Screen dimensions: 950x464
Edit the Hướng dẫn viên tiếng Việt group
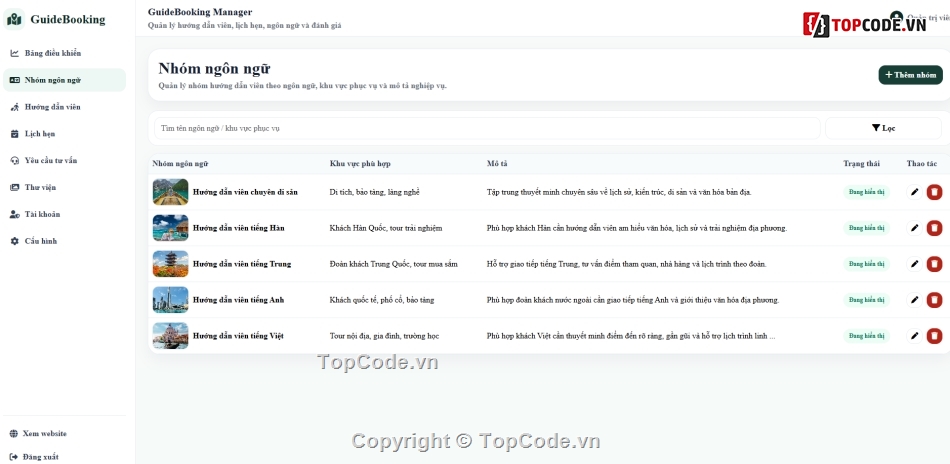pyautogui.click(x=914, y=336)
